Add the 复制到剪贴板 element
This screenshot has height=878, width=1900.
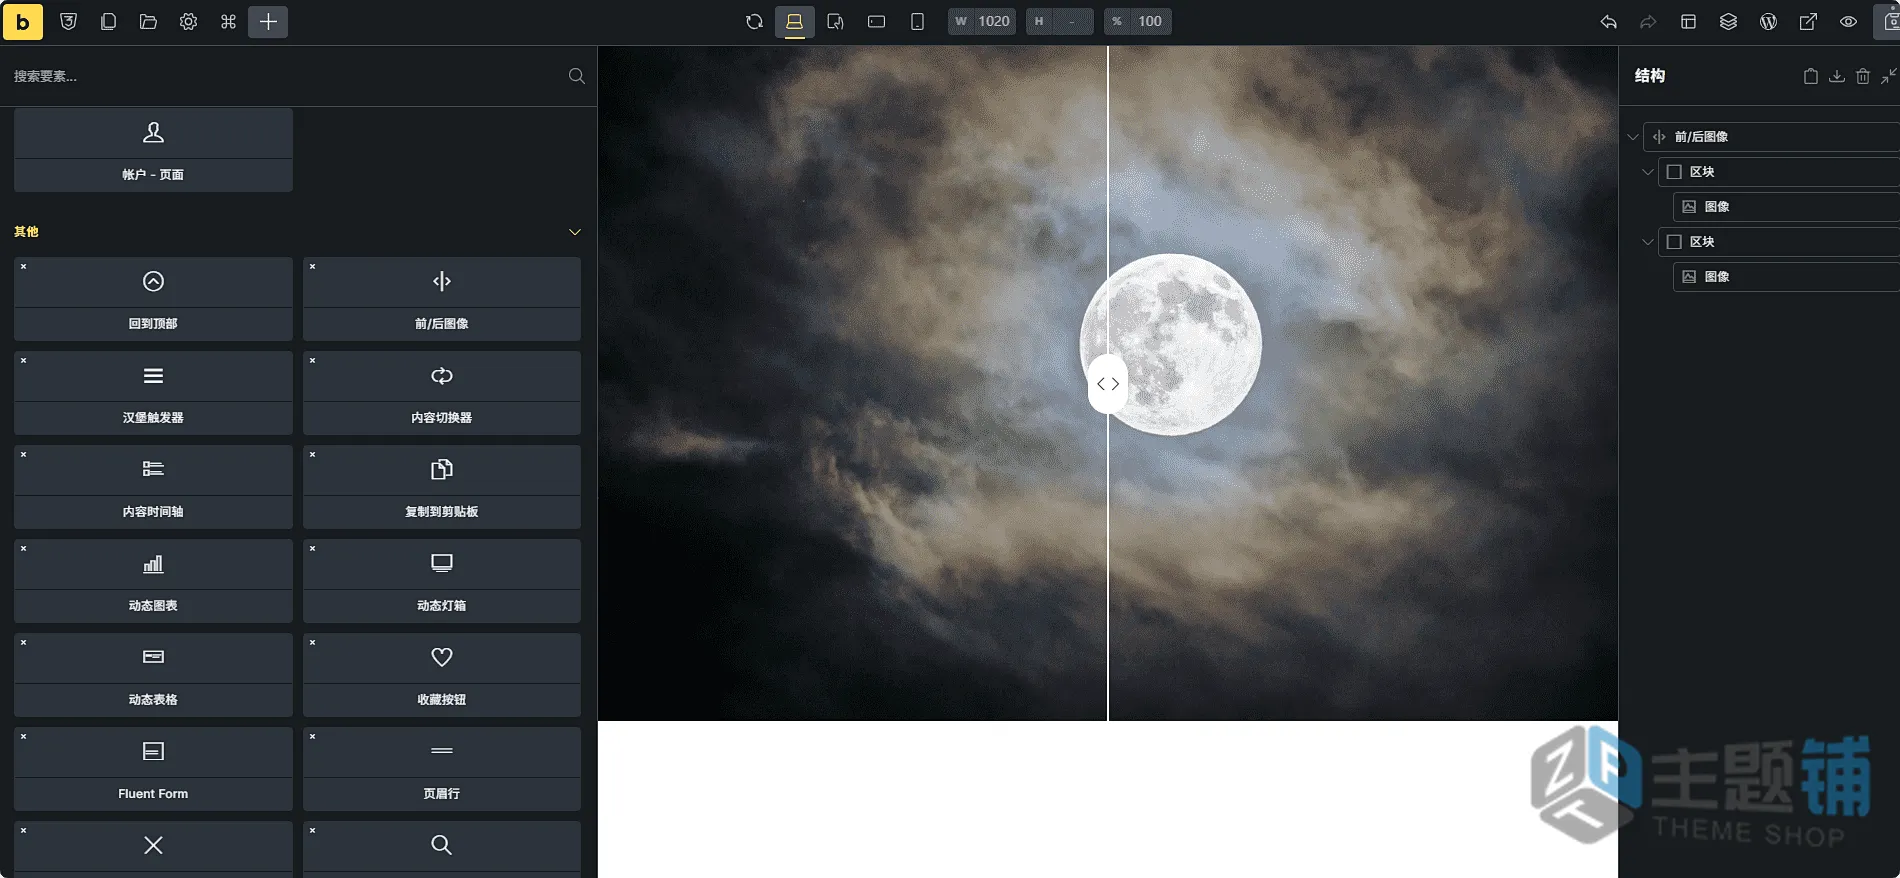pos(442,487)
